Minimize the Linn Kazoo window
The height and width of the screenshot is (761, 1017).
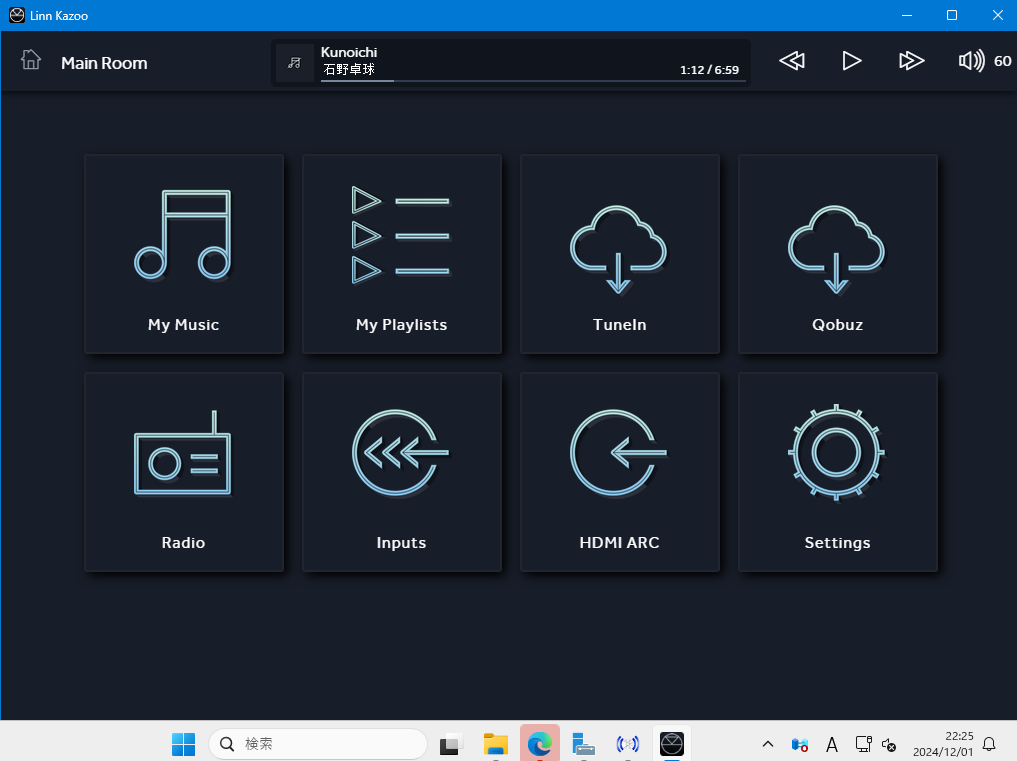point(907,15)
